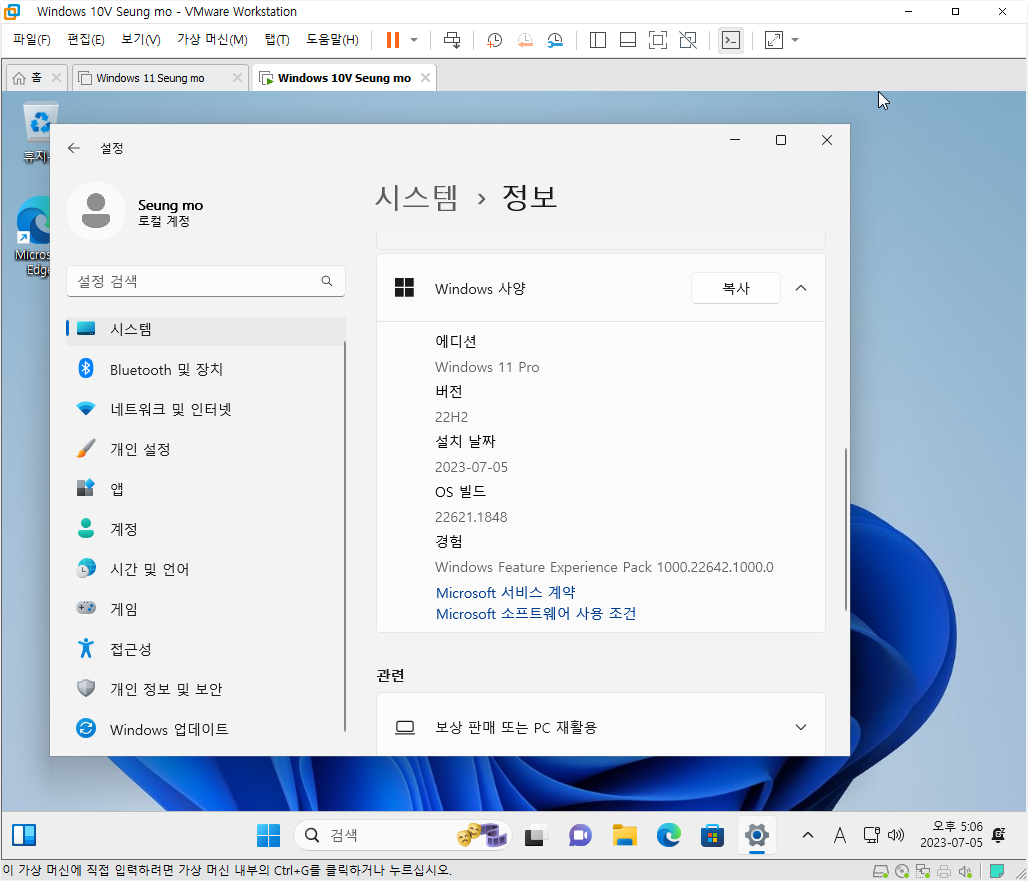Open the Windows Start menu
1028x881 pixels.
pos(268,835)
